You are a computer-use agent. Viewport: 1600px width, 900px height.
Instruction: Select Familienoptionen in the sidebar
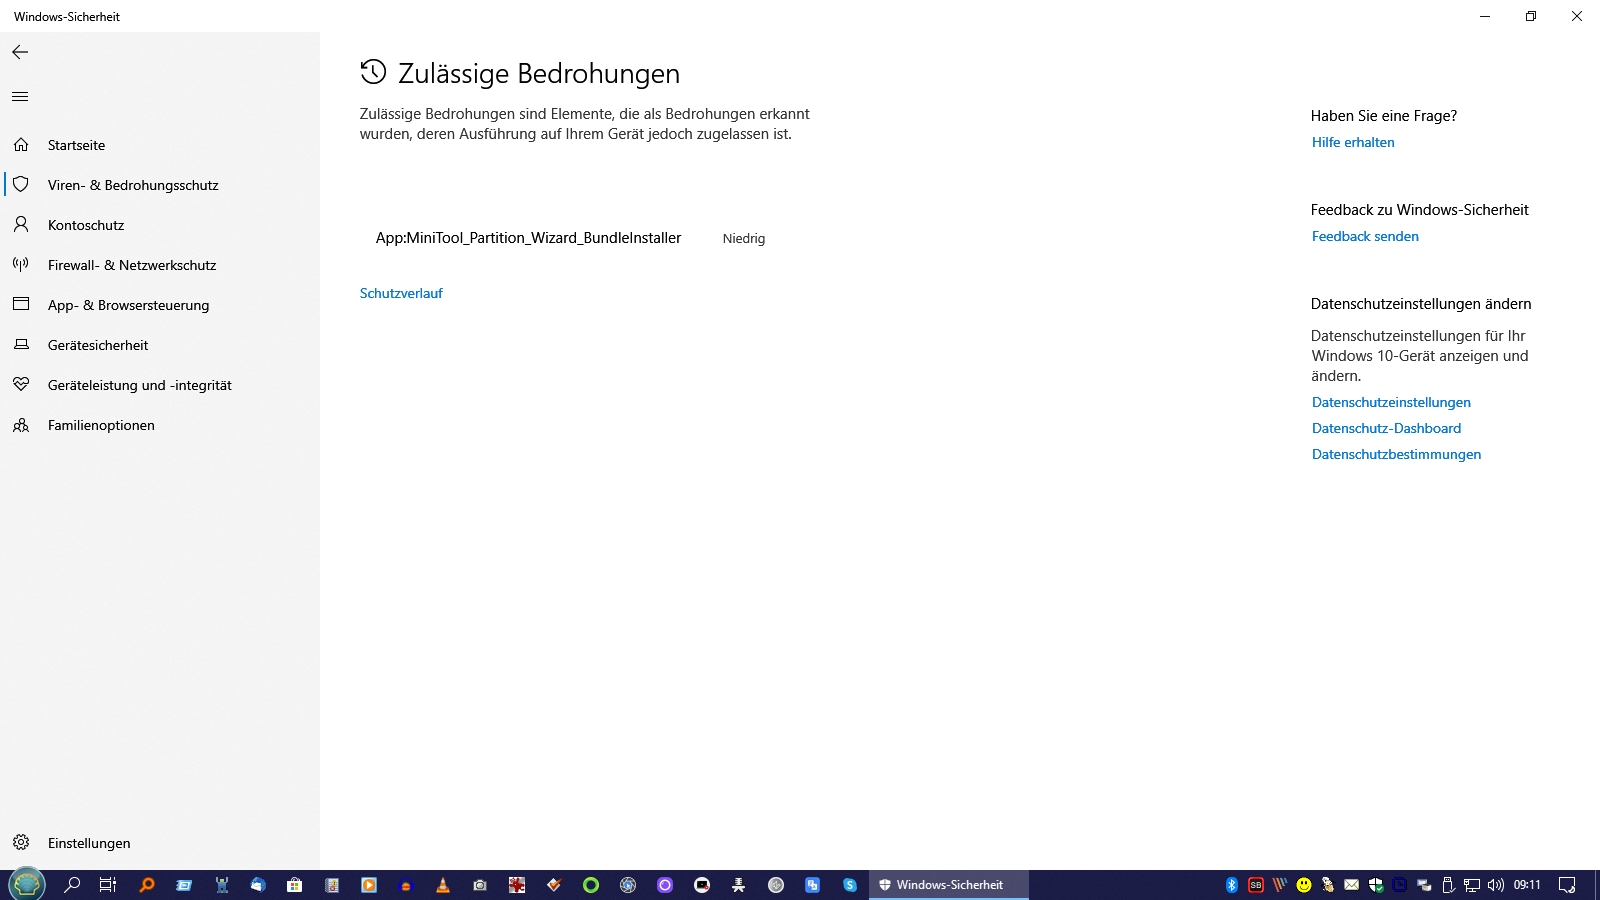[x=101, y=425]
